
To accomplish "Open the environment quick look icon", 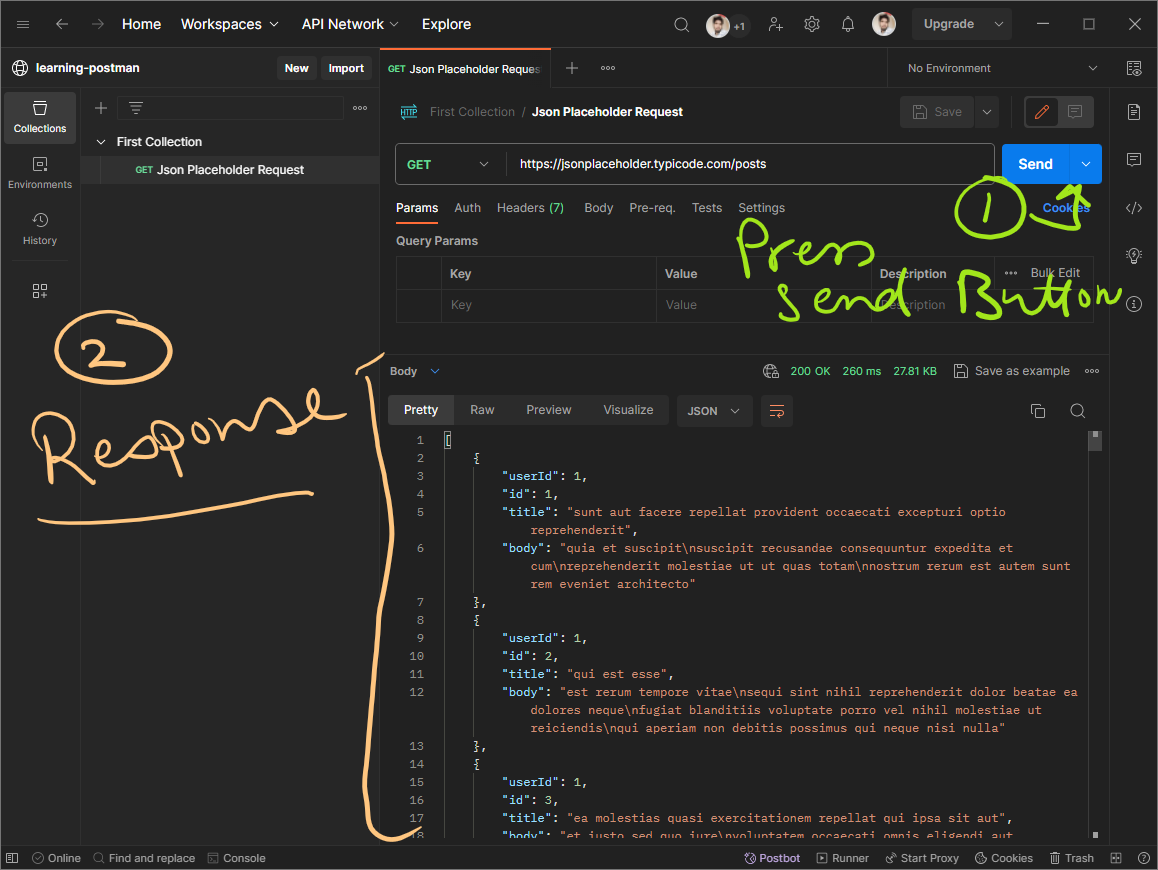I will [1134, 68].
